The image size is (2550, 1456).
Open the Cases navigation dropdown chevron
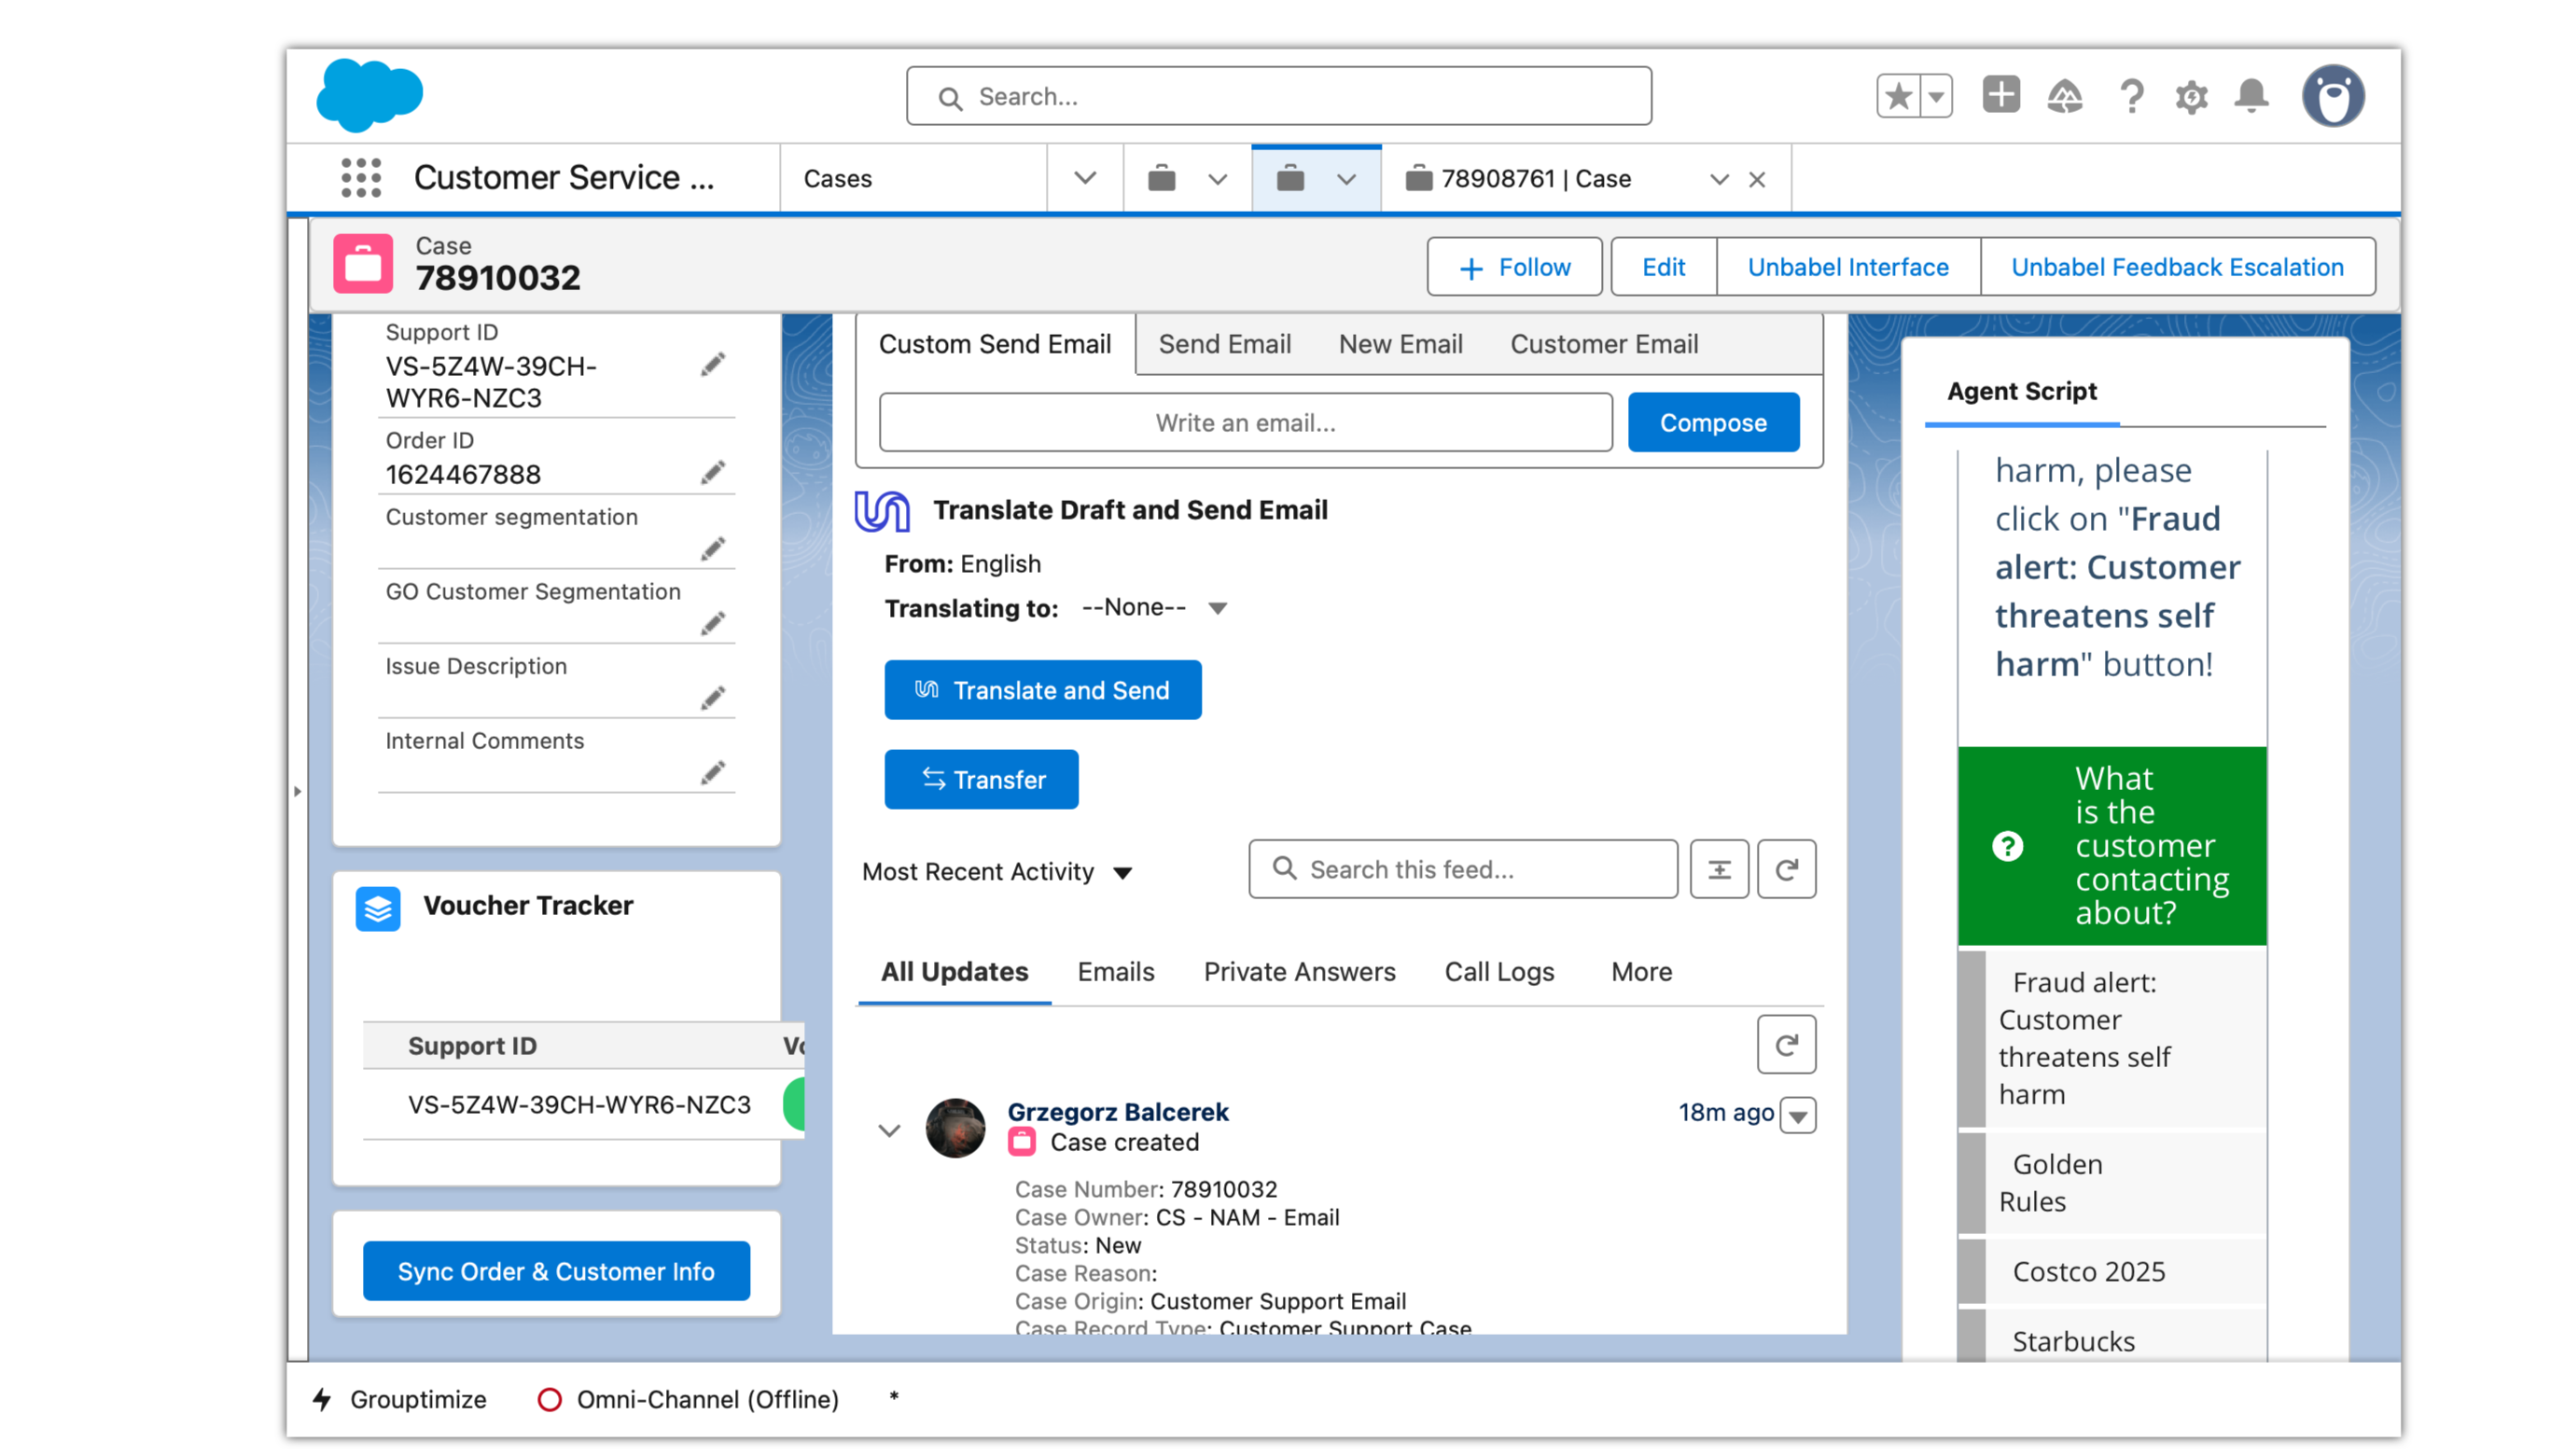tap(1084, 179)
